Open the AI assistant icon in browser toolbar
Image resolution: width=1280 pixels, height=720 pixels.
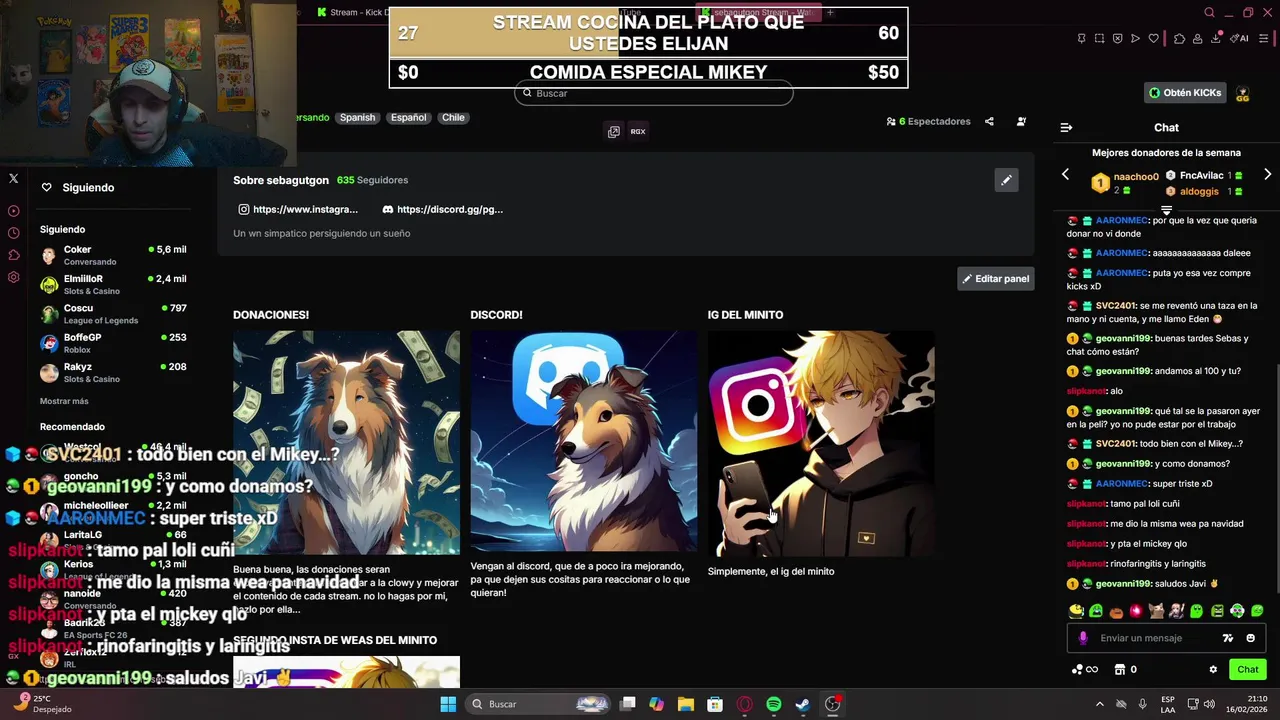tap(1240, 39)
